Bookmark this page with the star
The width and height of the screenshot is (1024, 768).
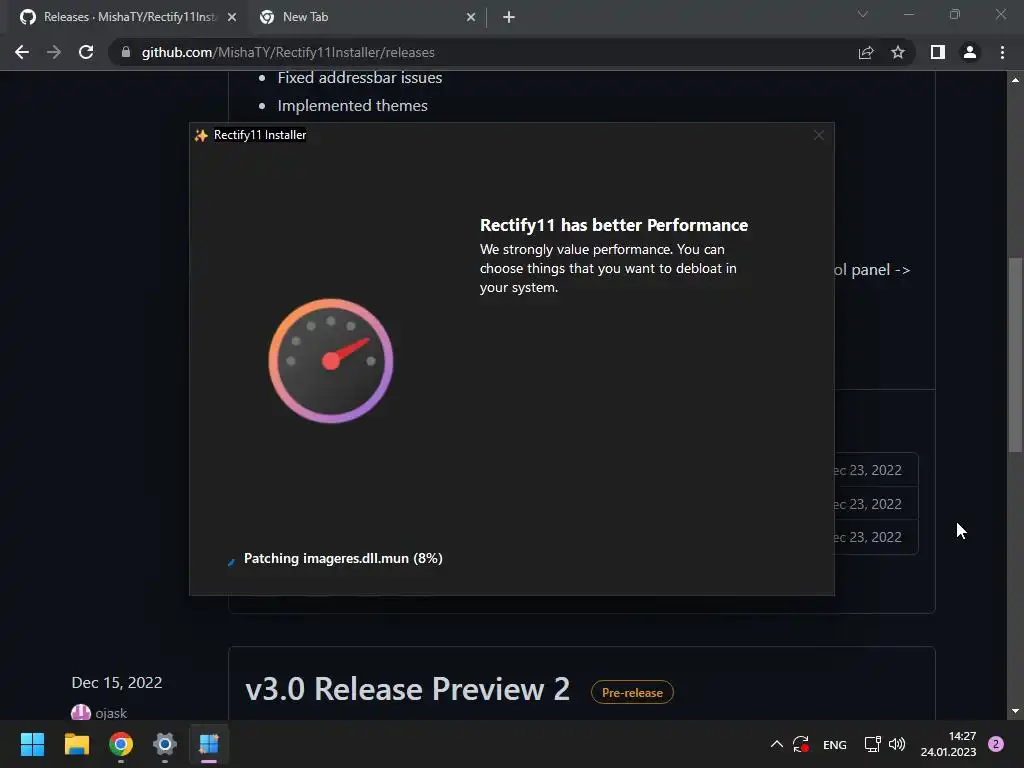pyautogui.click(x=898, y=52)
